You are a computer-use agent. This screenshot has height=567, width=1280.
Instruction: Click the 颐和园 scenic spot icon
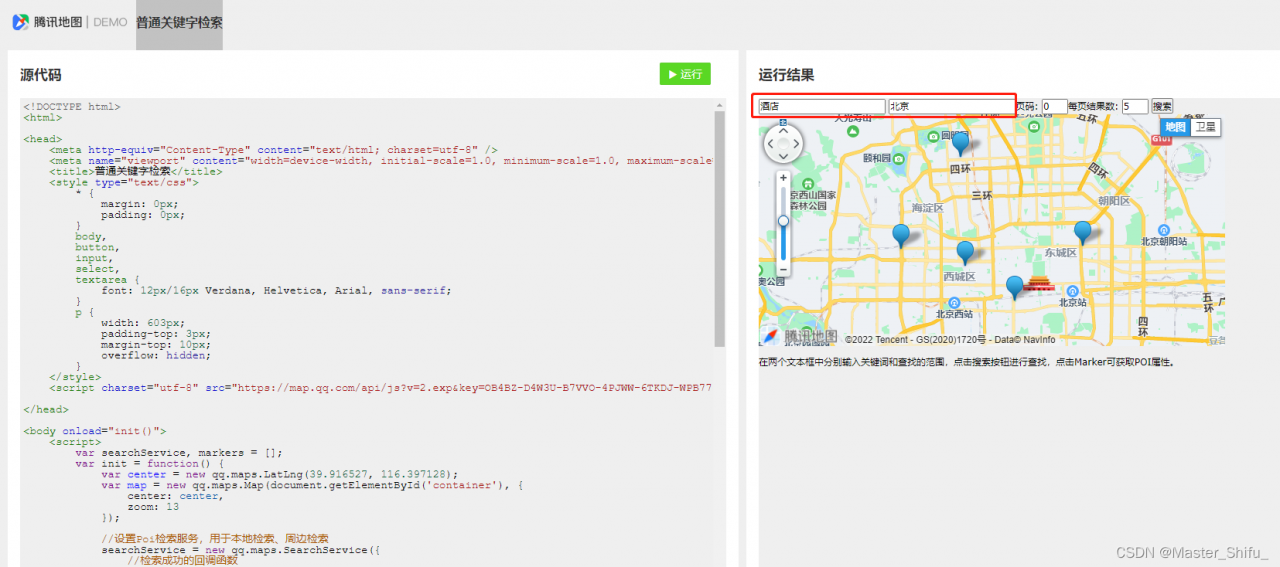point(898,158)
